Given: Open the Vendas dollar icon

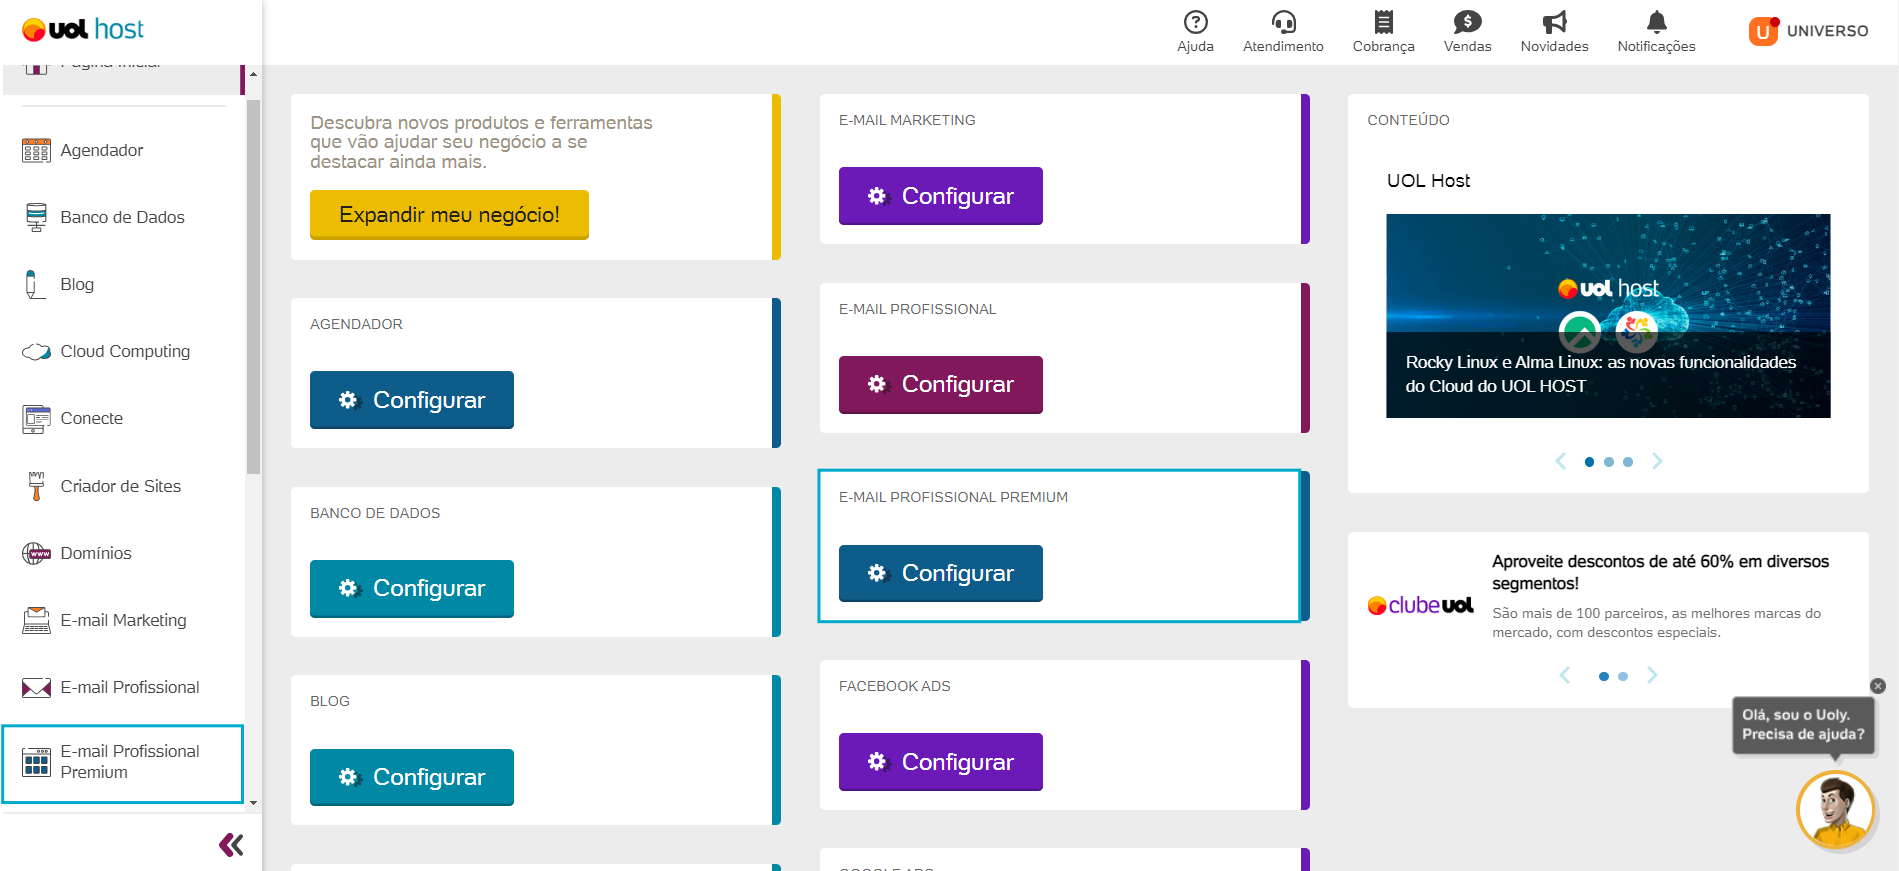Looking at the screenshot, I should click(1467, 22).
